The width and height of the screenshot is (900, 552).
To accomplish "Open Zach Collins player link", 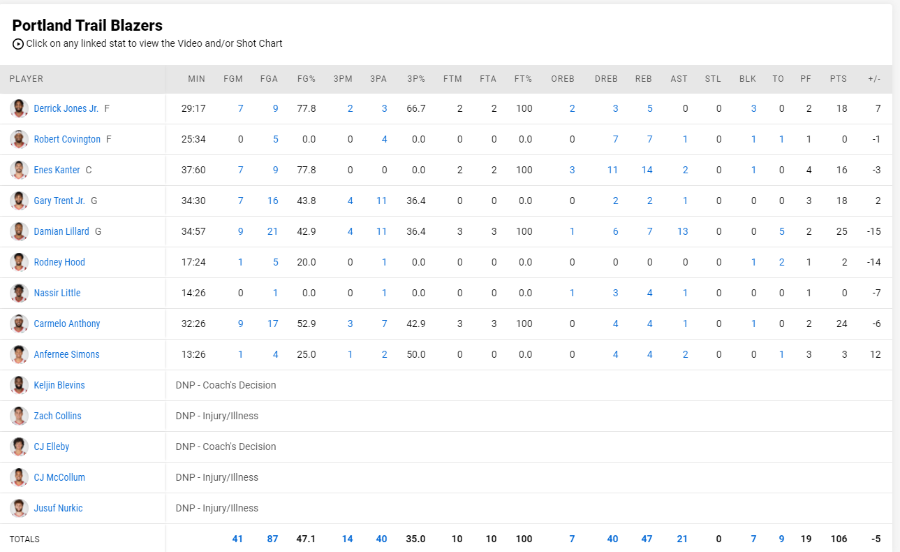I will click(x=57, y=415).
